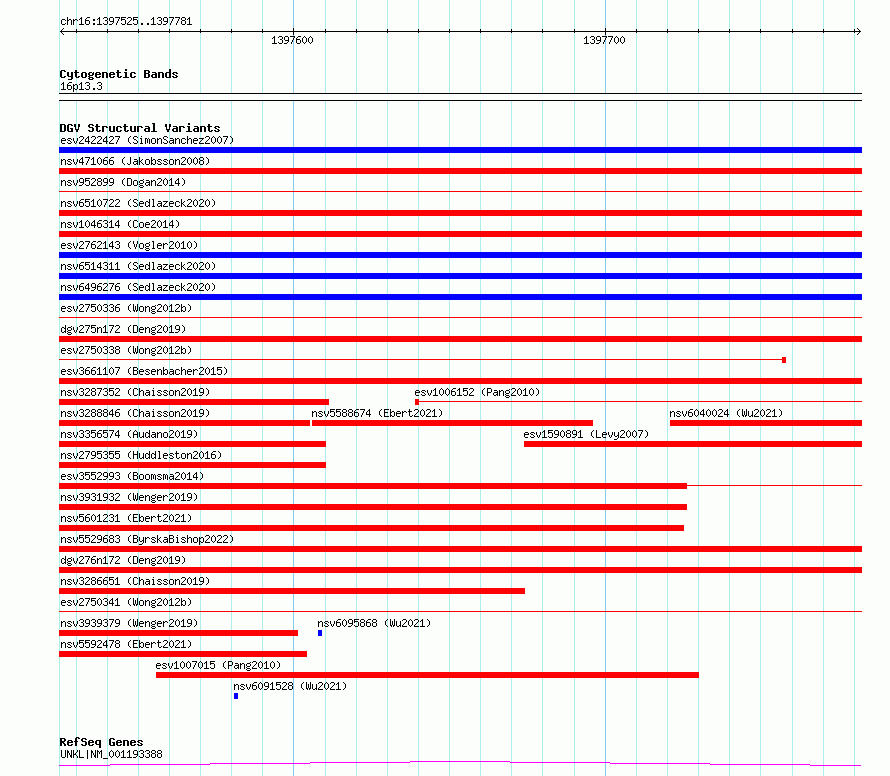
Task: Click the Cytogenetic Bands track heading
Action: (119, 74)
